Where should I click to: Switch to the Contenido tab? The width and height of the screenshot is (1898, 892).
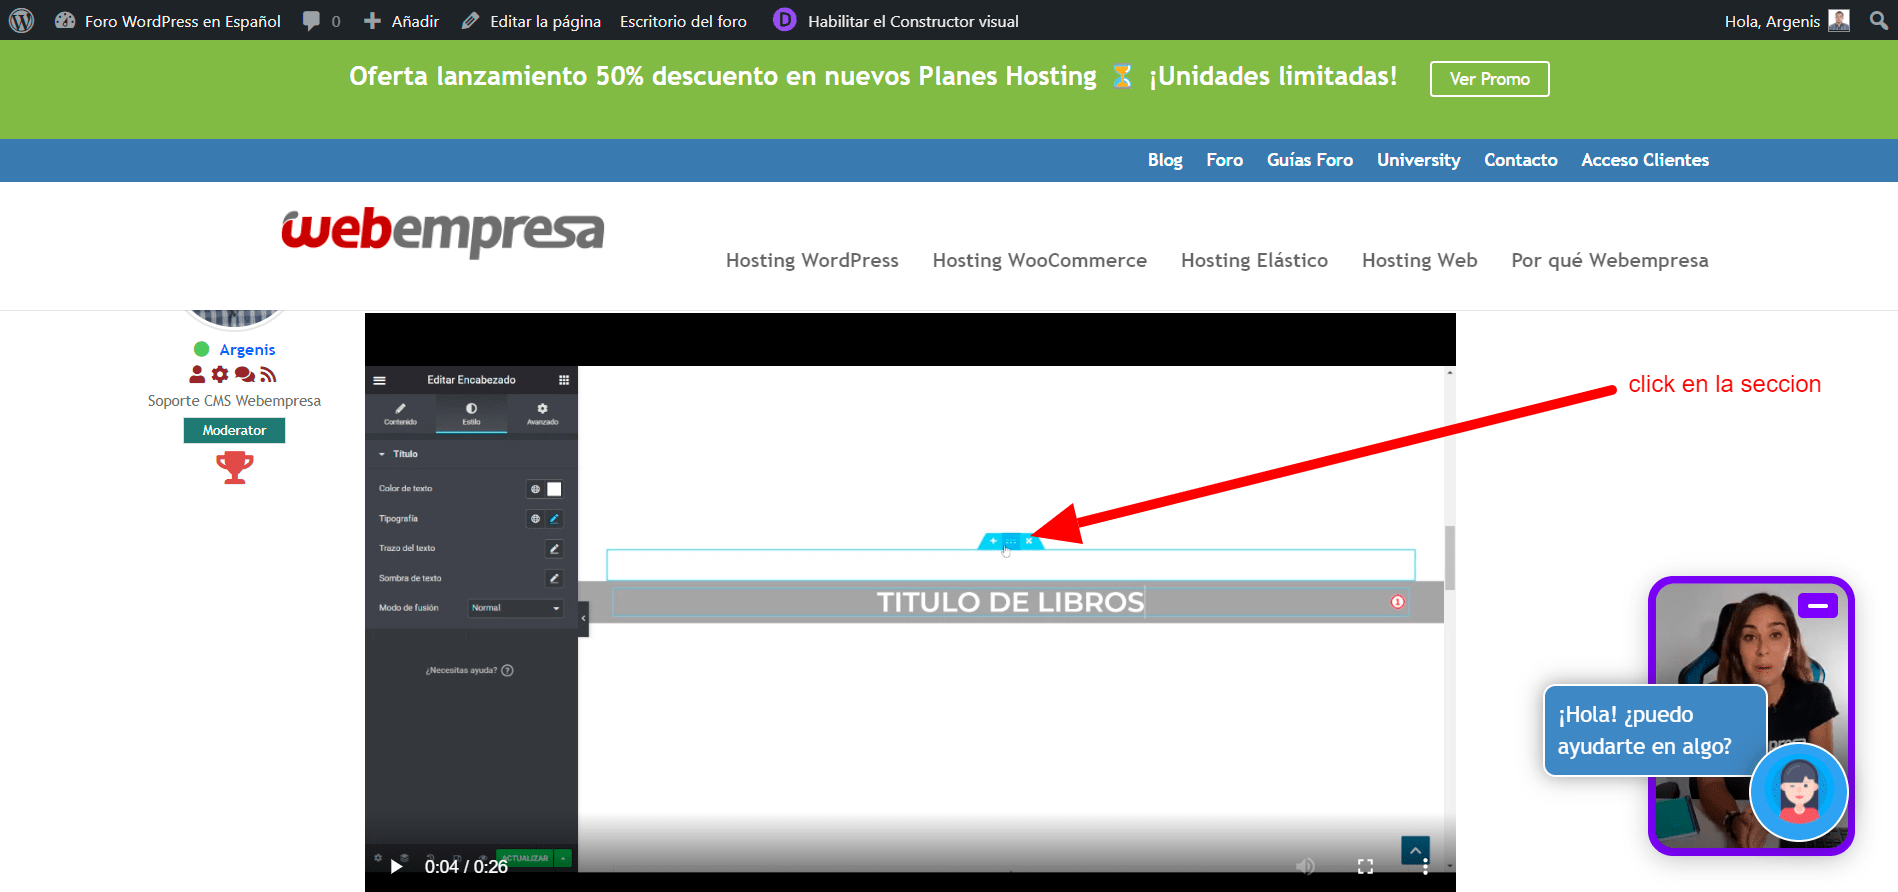pyautogui.click(x=400, y=414)
